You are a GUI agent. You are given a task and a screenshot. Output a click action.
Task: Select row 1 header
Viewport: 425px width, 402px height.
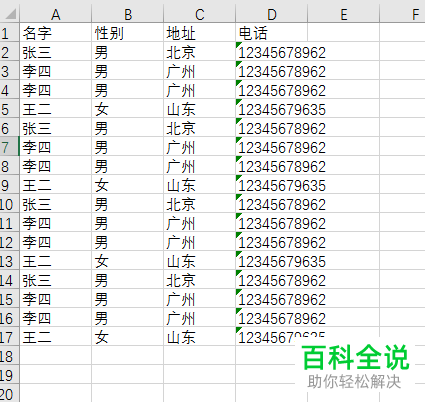tap(9, 33)
